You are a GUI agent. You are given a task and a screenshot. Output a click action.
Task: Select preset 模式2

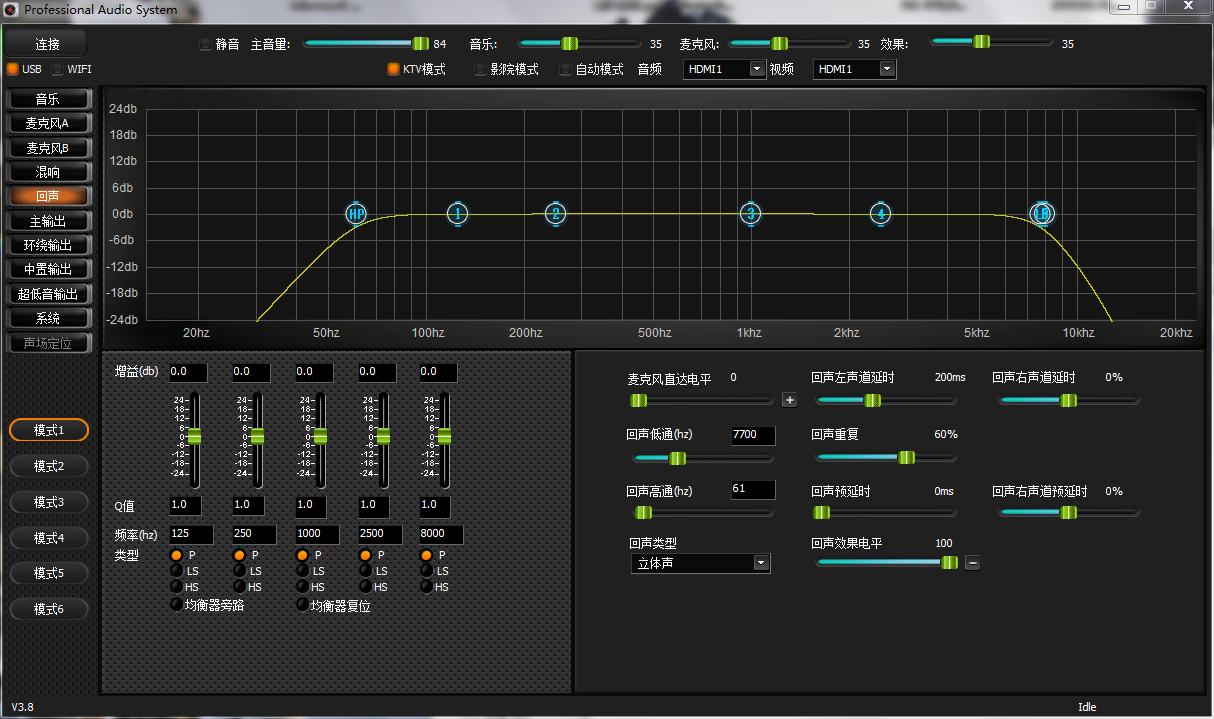click(49, 466)
